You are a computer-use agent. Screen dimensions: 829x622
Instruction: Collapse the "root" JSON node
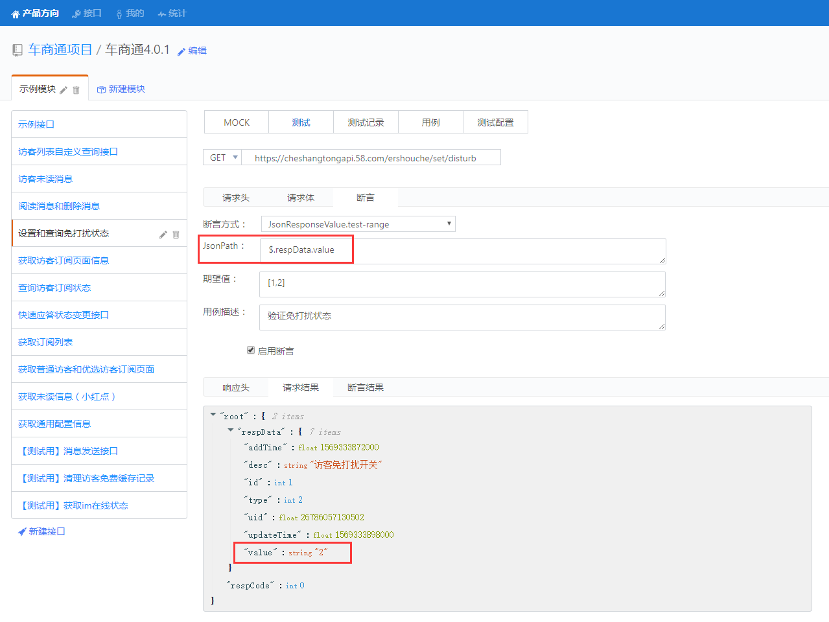coord(213,415)
